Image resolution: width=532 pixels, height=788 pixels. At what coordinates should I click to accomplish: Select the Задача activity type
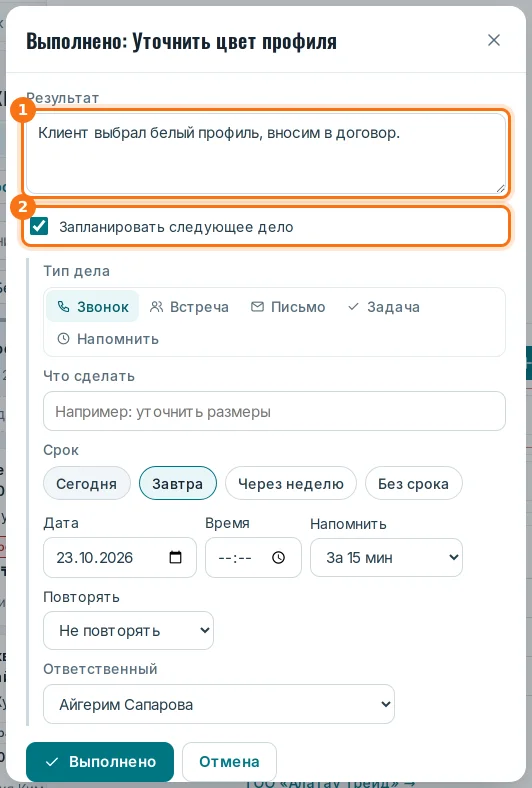384,307
